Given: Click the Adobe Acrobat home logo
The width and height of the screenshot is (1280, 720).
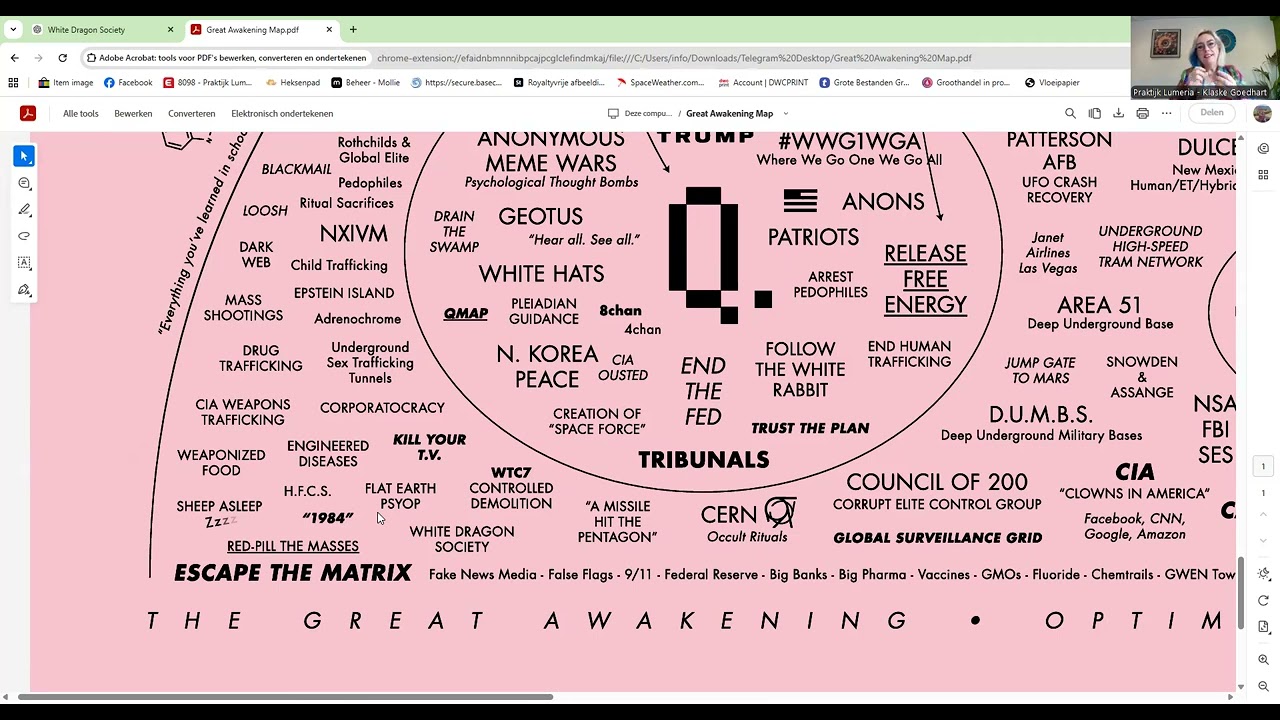Looking at the screenshot, I should click(x=28, y=113).
